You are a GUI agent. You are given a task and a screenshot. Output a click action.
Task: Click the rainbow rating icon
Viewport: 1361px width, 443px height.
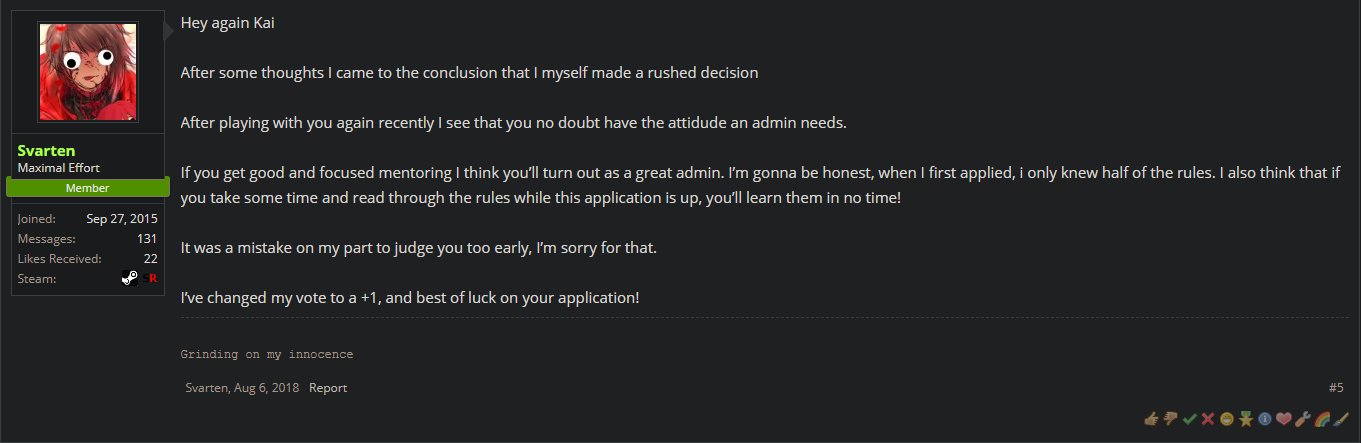pyautogui.click(x=1322, y=418)
